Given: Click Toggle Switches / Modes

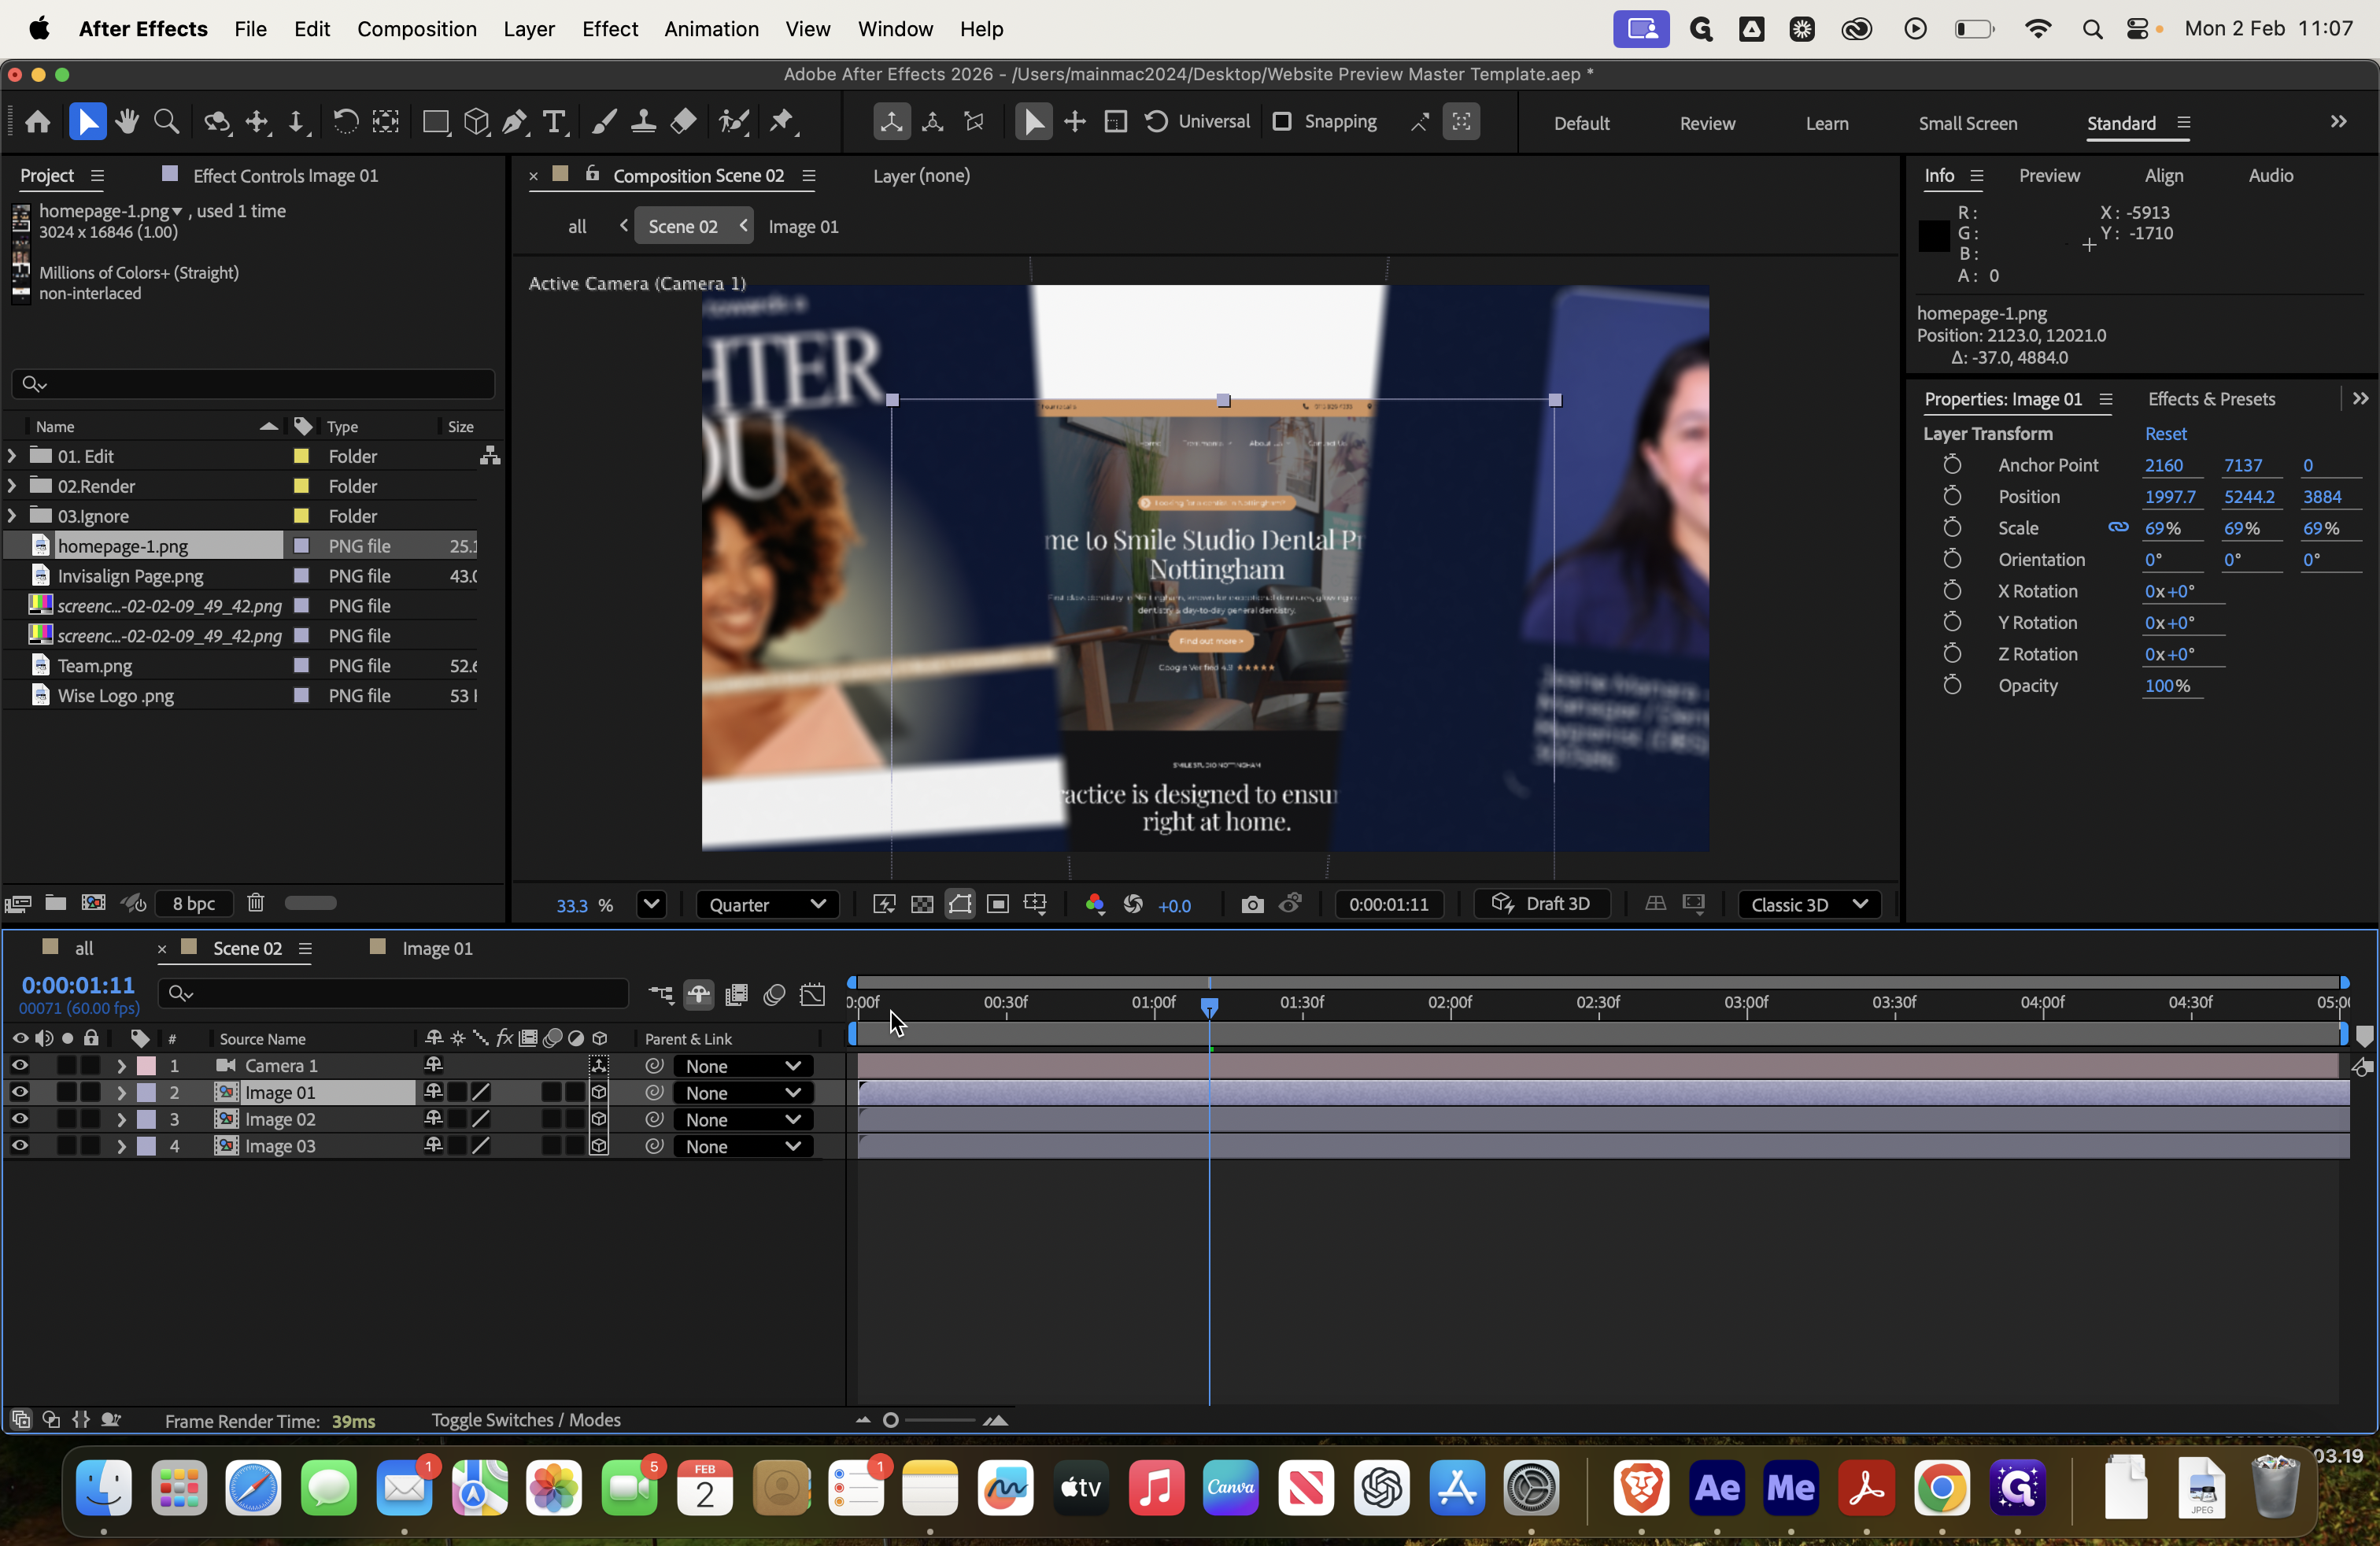Looking at the screenshot, I should tap(526, 1420).
